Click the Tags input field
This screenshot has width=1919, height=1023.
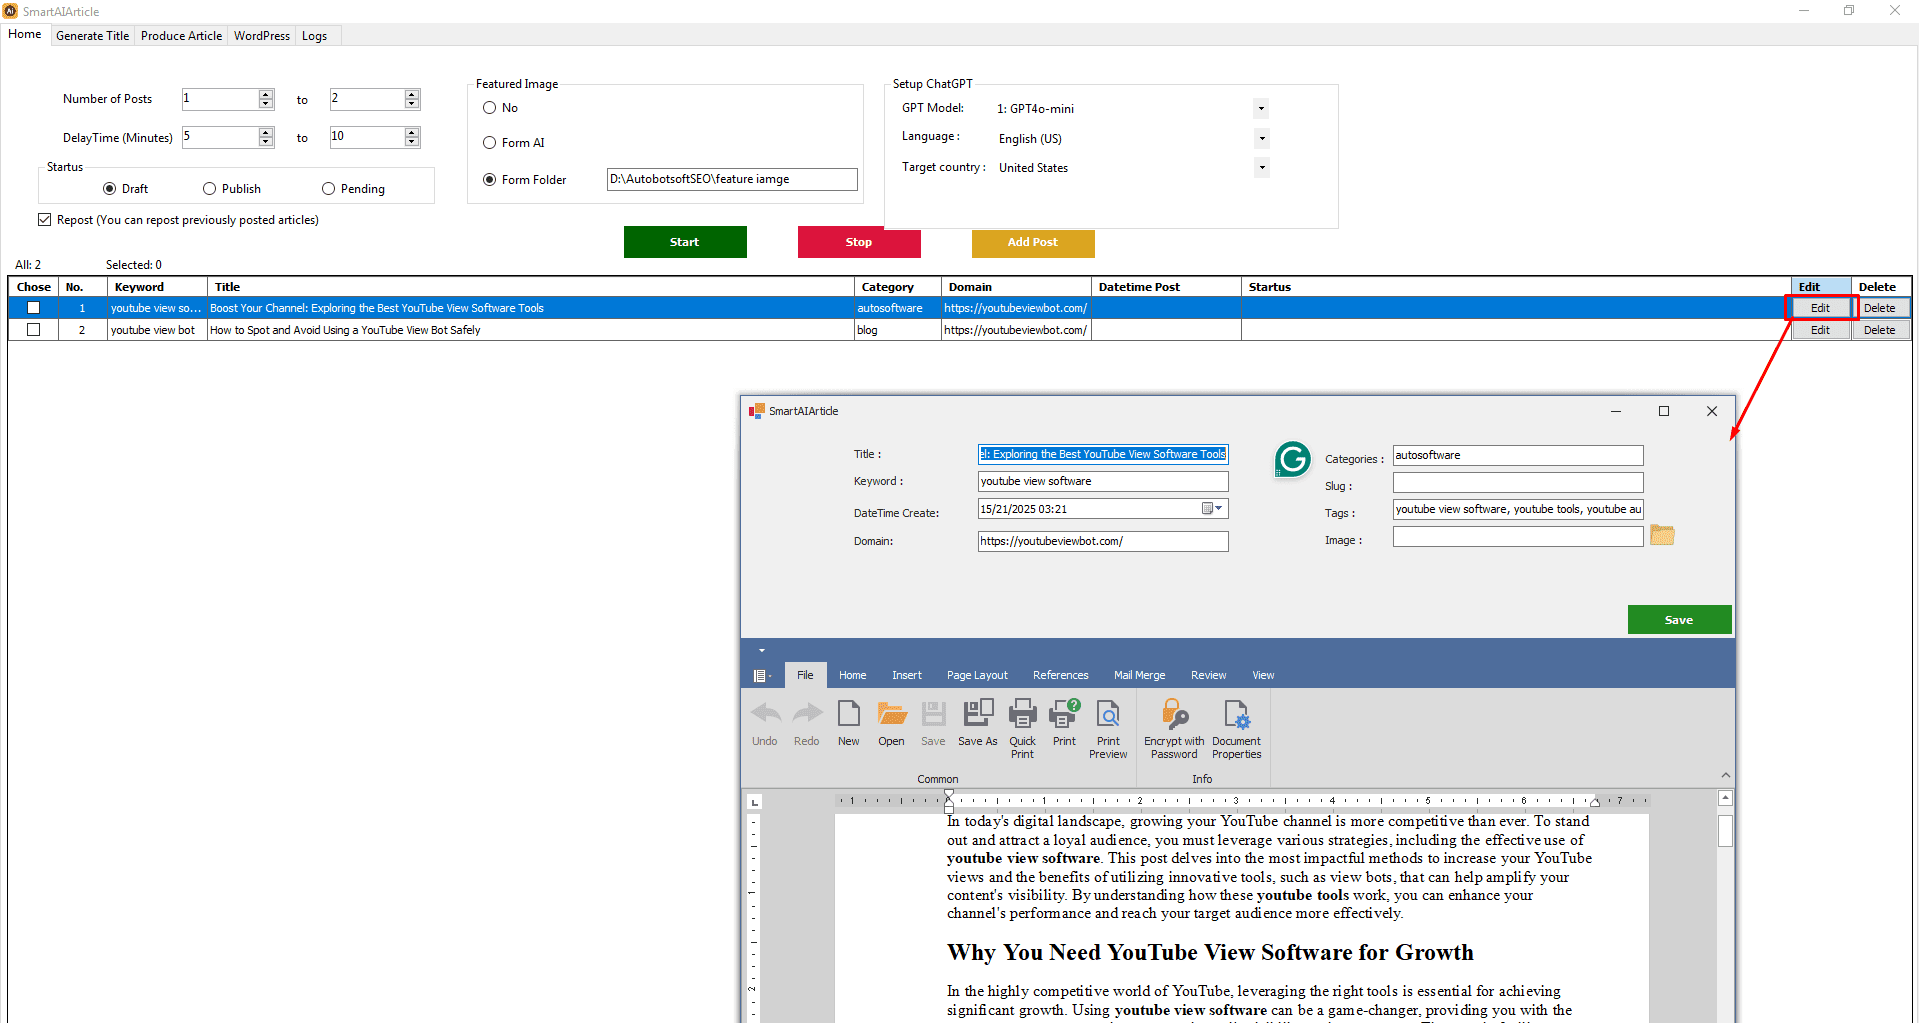(x=1518, y=509)
